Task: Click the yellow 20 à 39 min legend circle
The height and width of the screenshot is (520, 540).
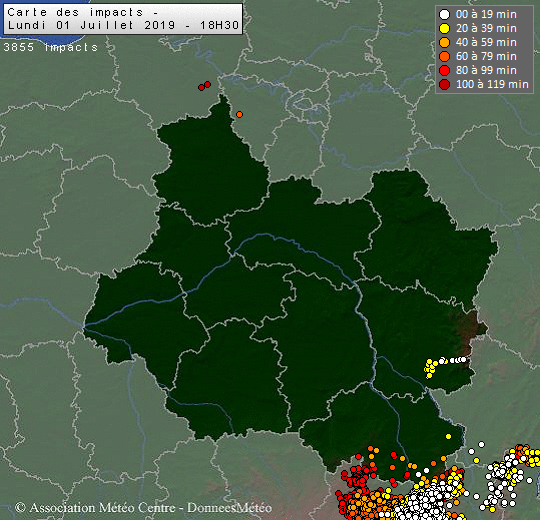Action: [x=445, y=28]
